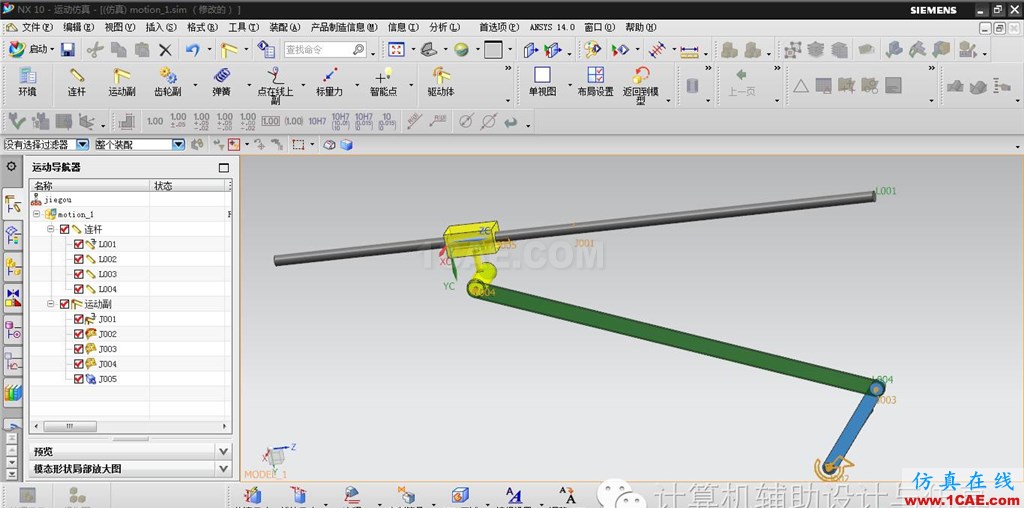The height and width of the screenshot is (508, 1024).
Task: Select the 点在线上副 tool
Action: pos(275,86)
